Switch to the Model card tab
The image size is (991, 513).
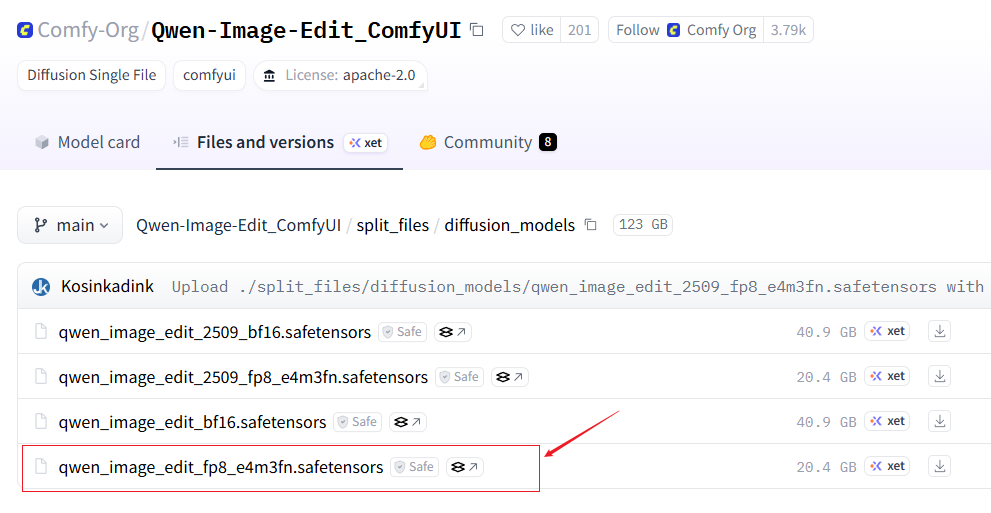(x=87, y=142)
